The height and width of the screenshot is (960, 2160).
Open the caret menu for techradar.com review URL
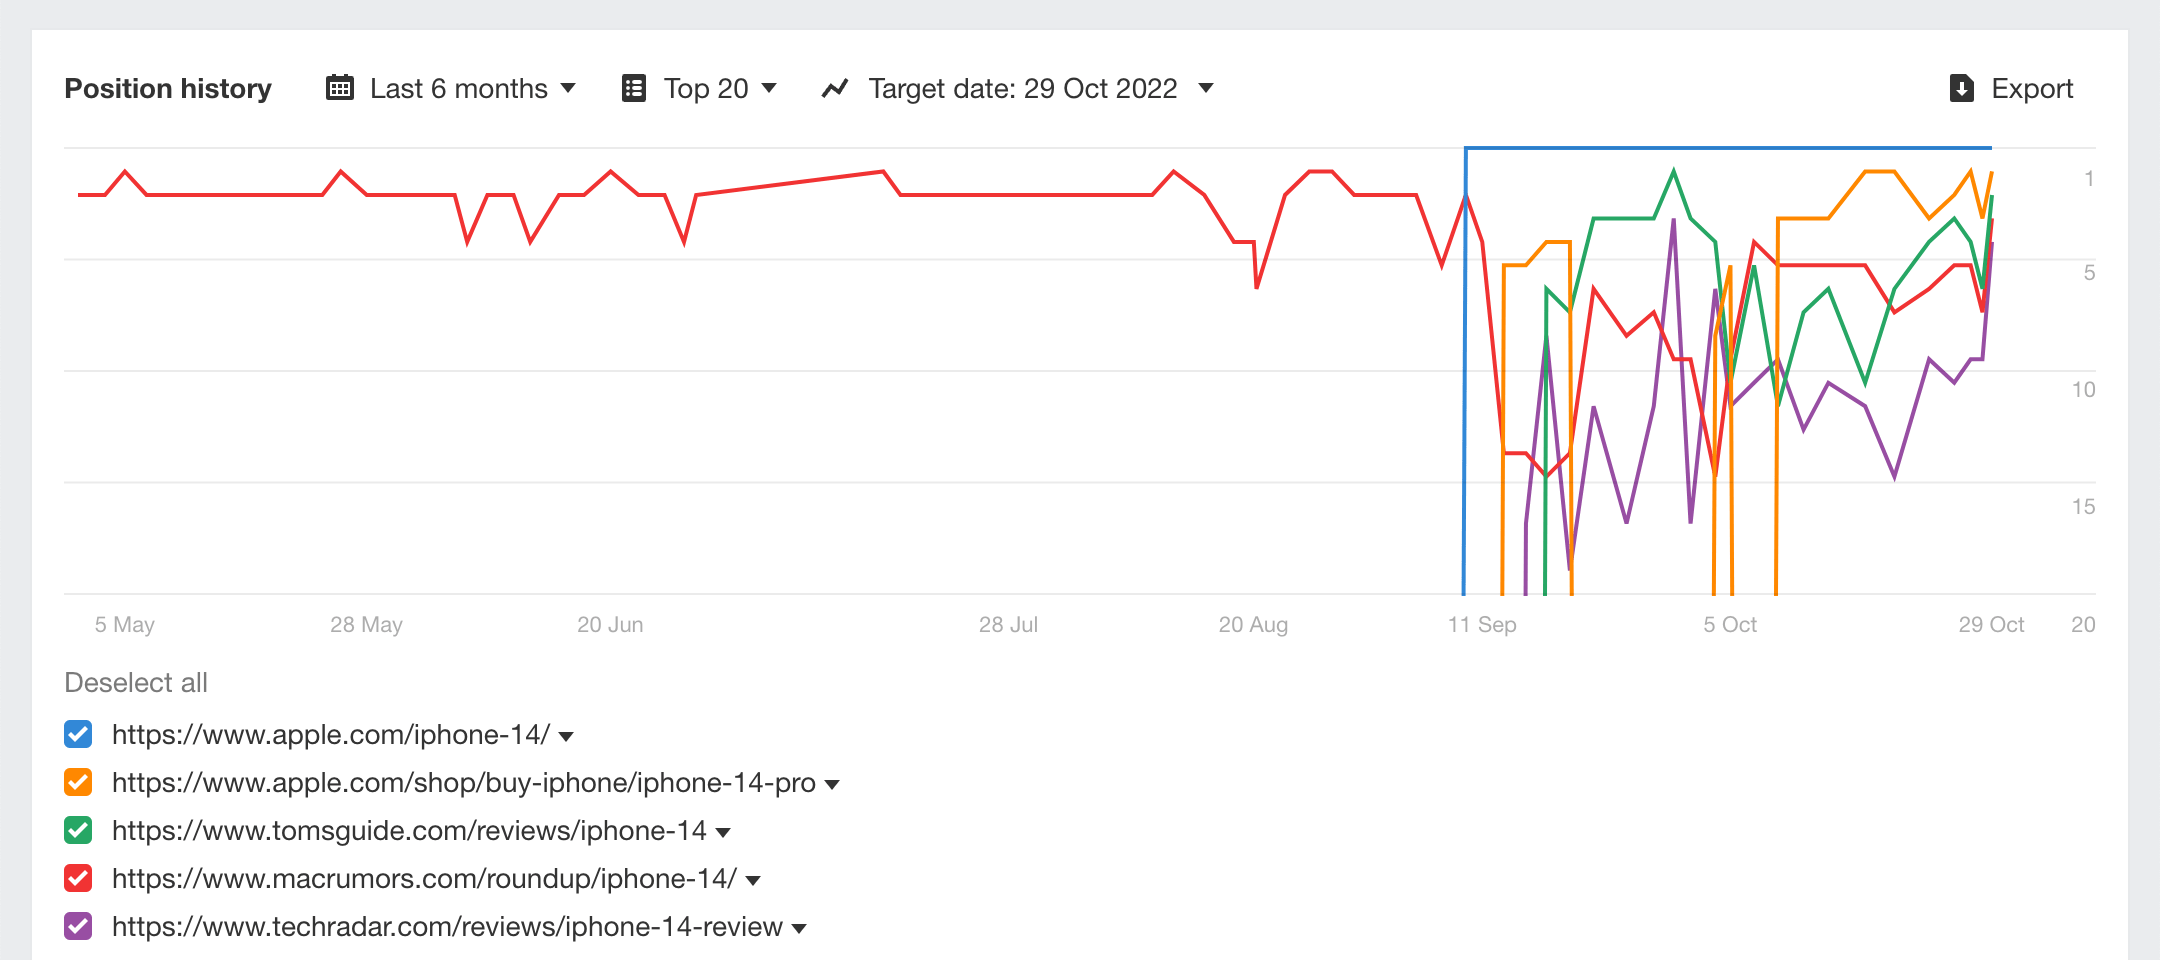click(799, 929)
